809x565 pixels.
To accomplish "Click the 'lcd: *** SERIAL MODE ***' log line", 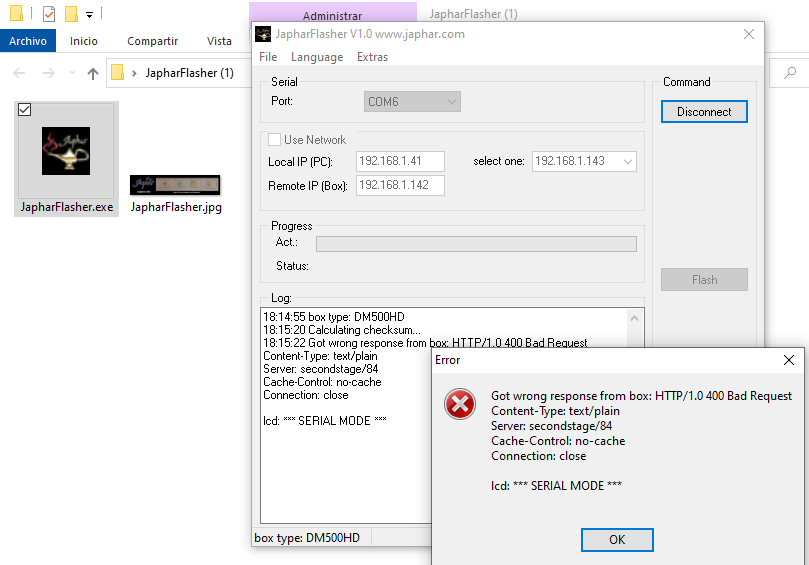I will point(325,421).
